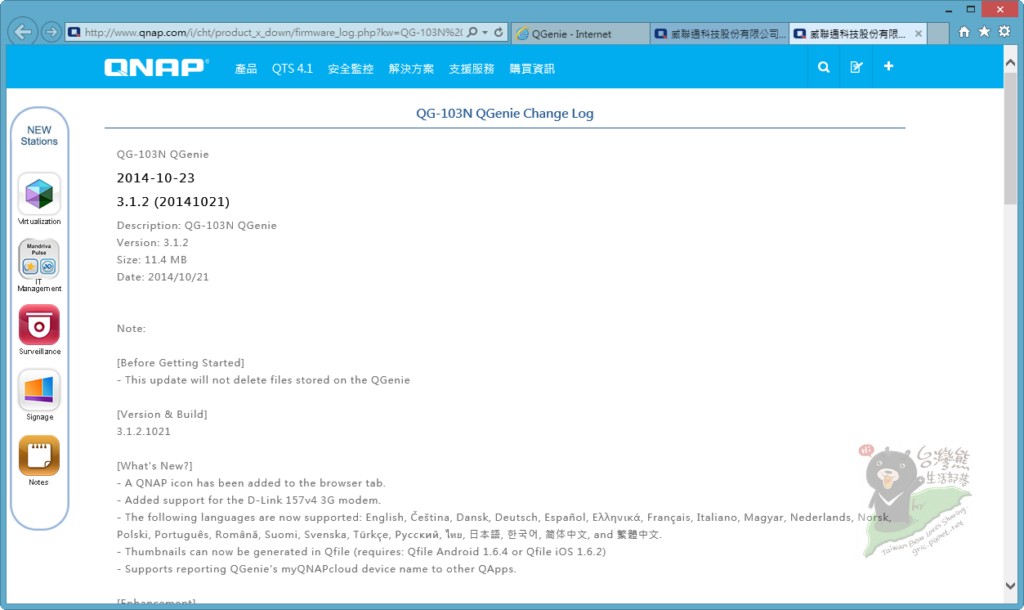Click the Date: 2014/10/21 line

click(x=163, y=277)
